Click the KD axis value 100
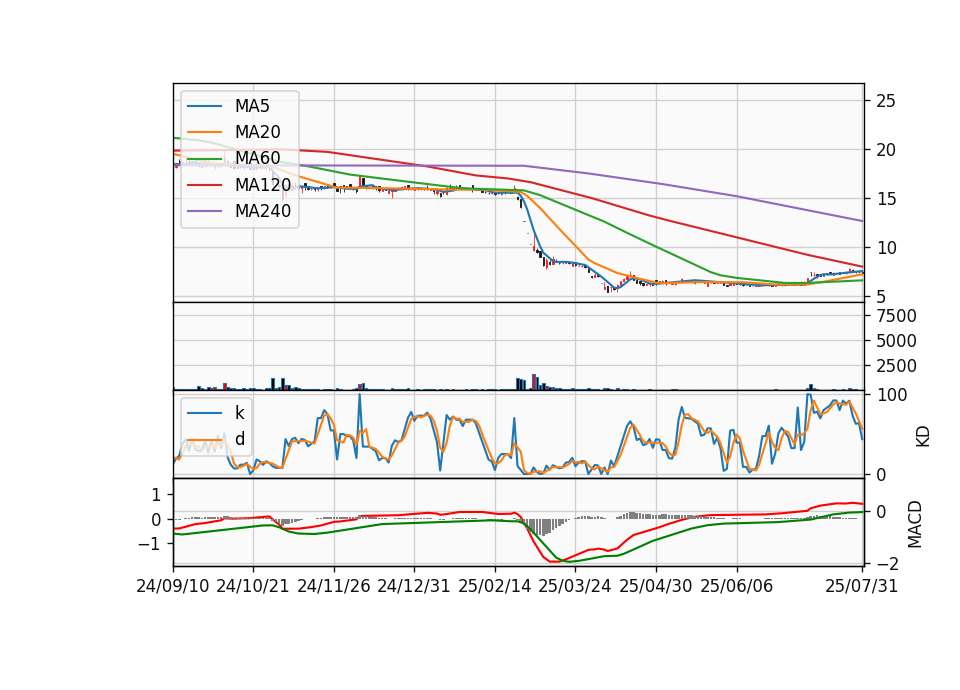 [x=892, y=395]
